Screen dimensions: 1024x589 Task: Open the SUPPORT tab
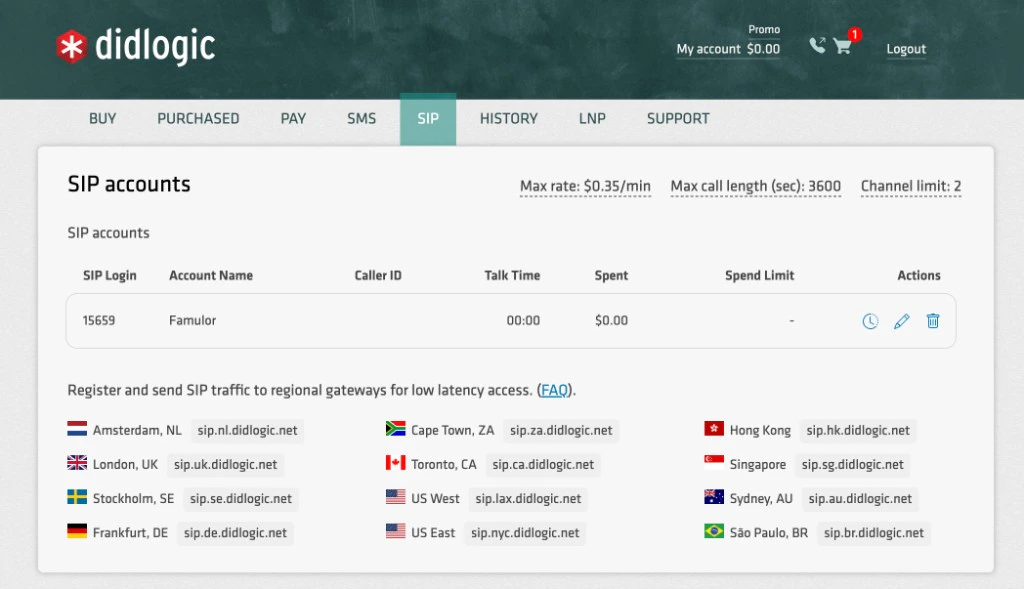tap(678, 118)
